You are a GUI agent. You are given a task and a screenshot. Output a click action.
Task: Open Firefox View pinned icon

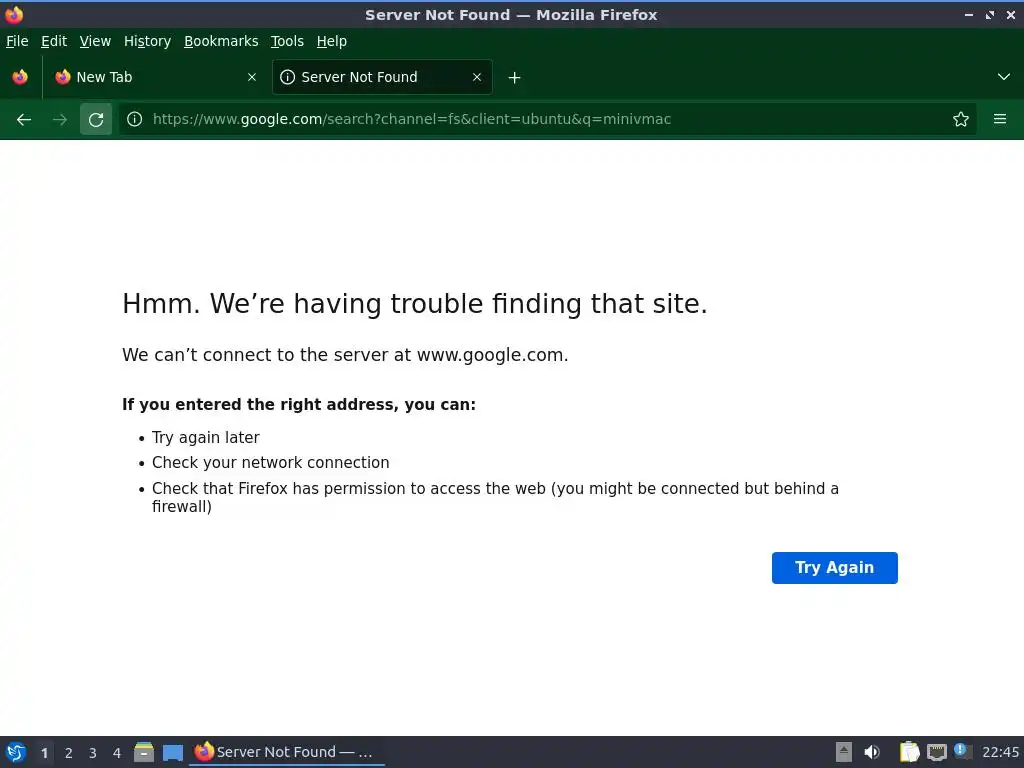pos(20,77)
